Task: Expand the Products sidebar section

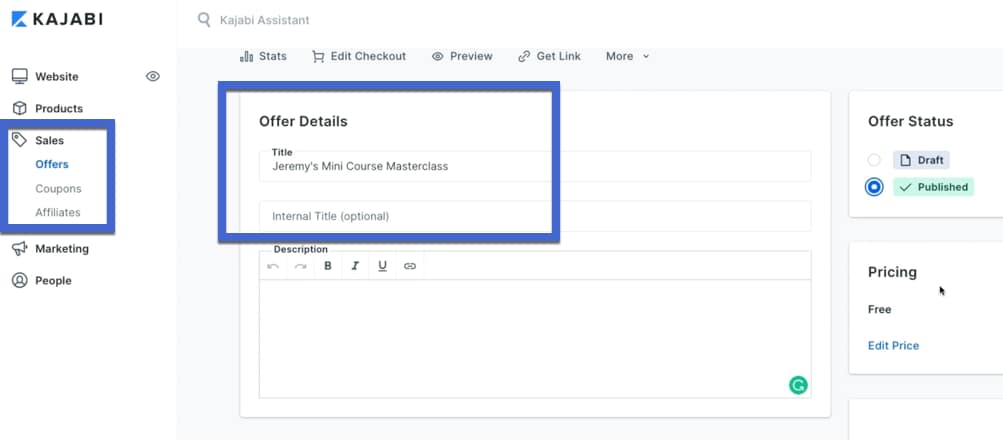Action: pyautogui.click(x=58, y=108)
